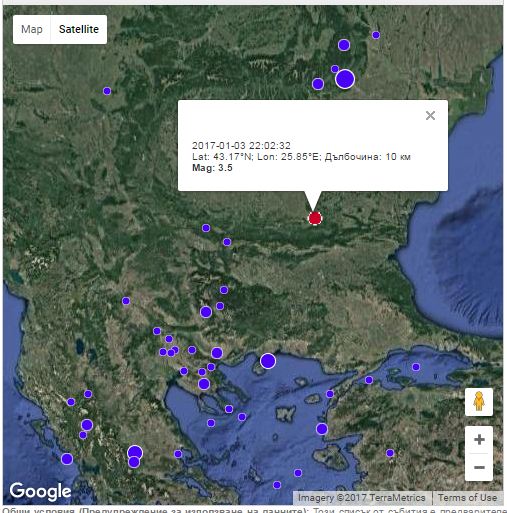Close the earthquake info popup
This screenshot has width=507, height=513.
[430, 115]
